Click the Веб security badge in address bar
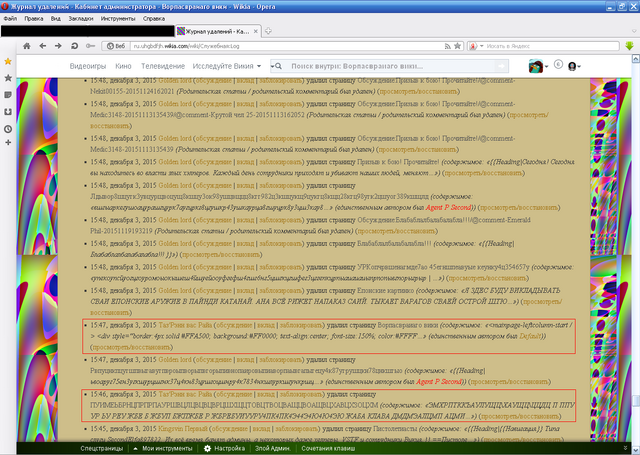 click(x=116, y=46)
